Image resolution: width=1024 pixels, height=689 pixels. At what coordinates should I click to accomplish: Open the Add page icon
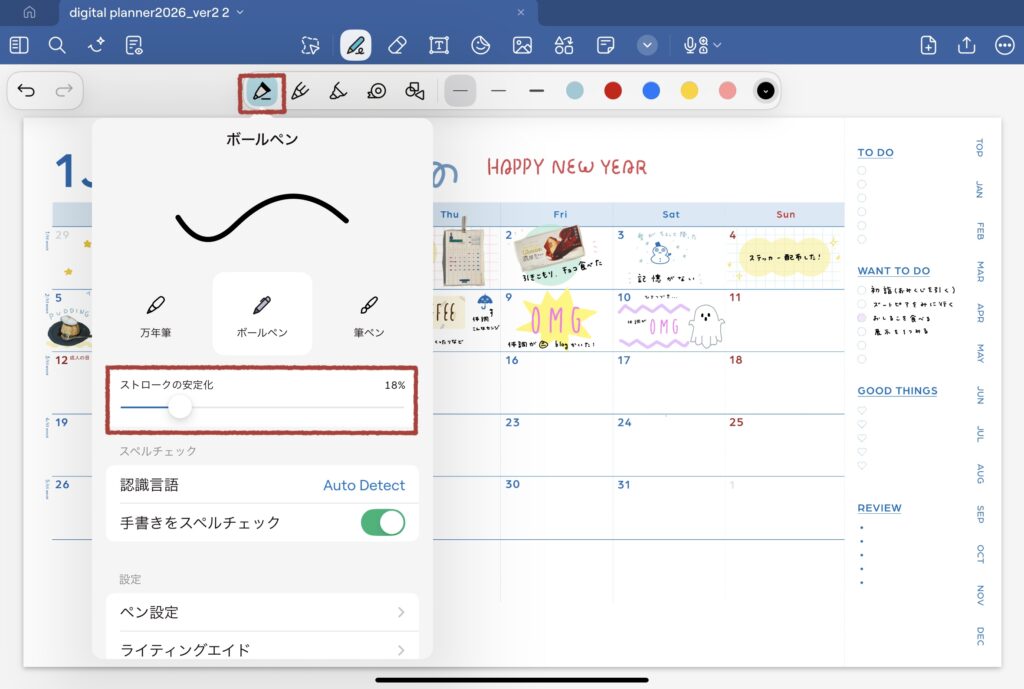928,45
